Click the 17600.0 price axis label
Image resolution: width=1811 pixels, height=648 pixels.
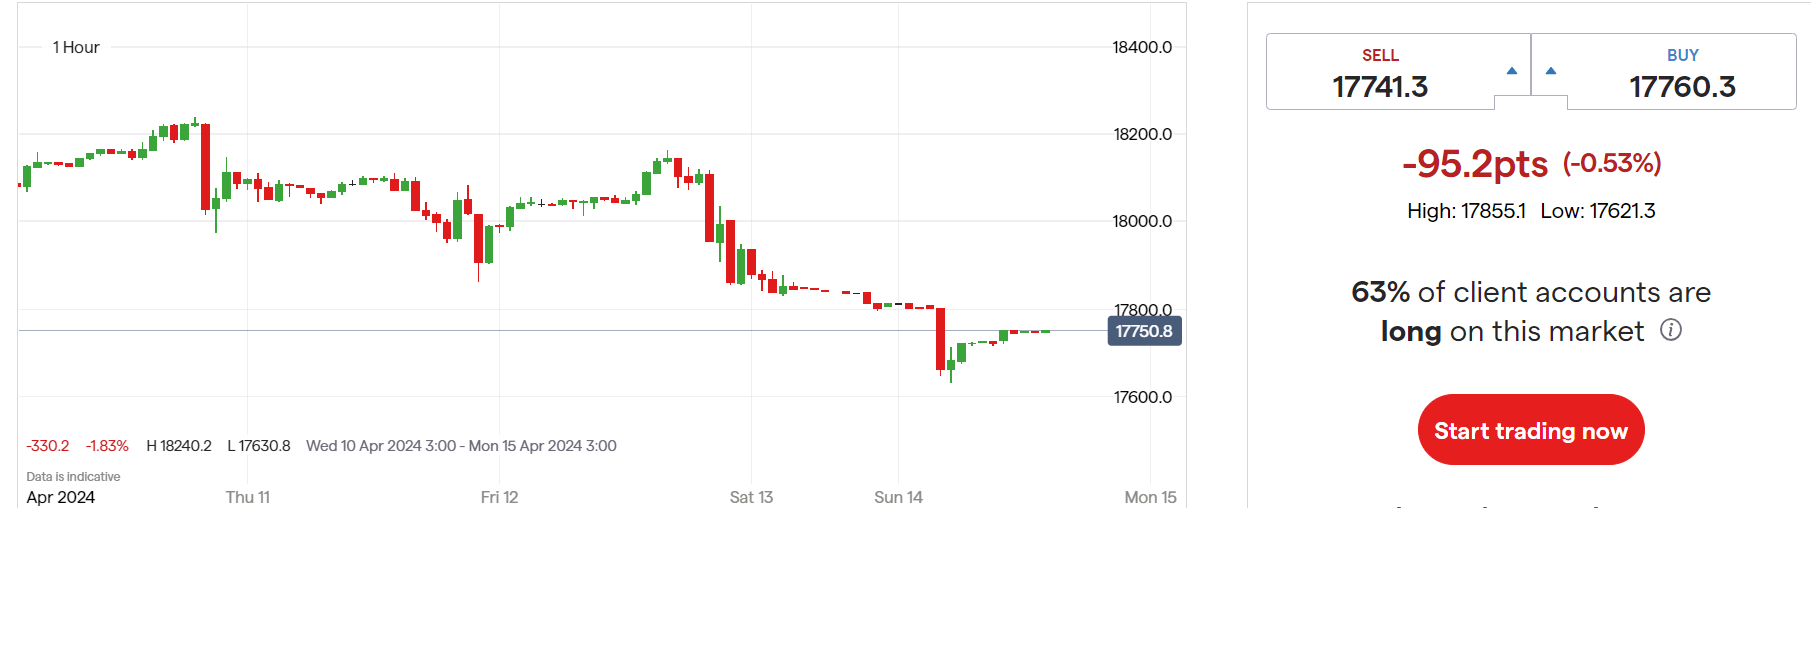click(1142, 397)
